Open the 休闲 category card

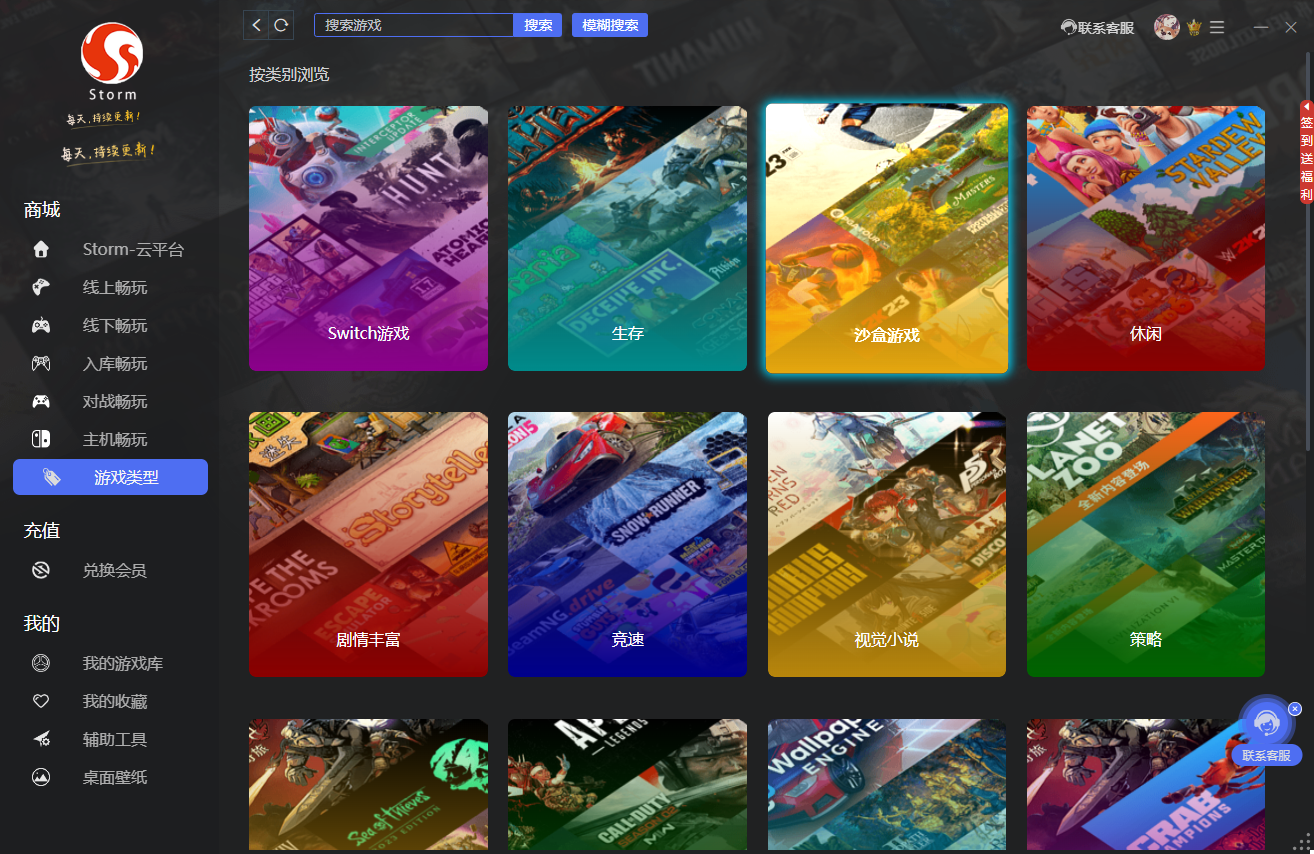pyautogui.click(x=1146, y=239)
